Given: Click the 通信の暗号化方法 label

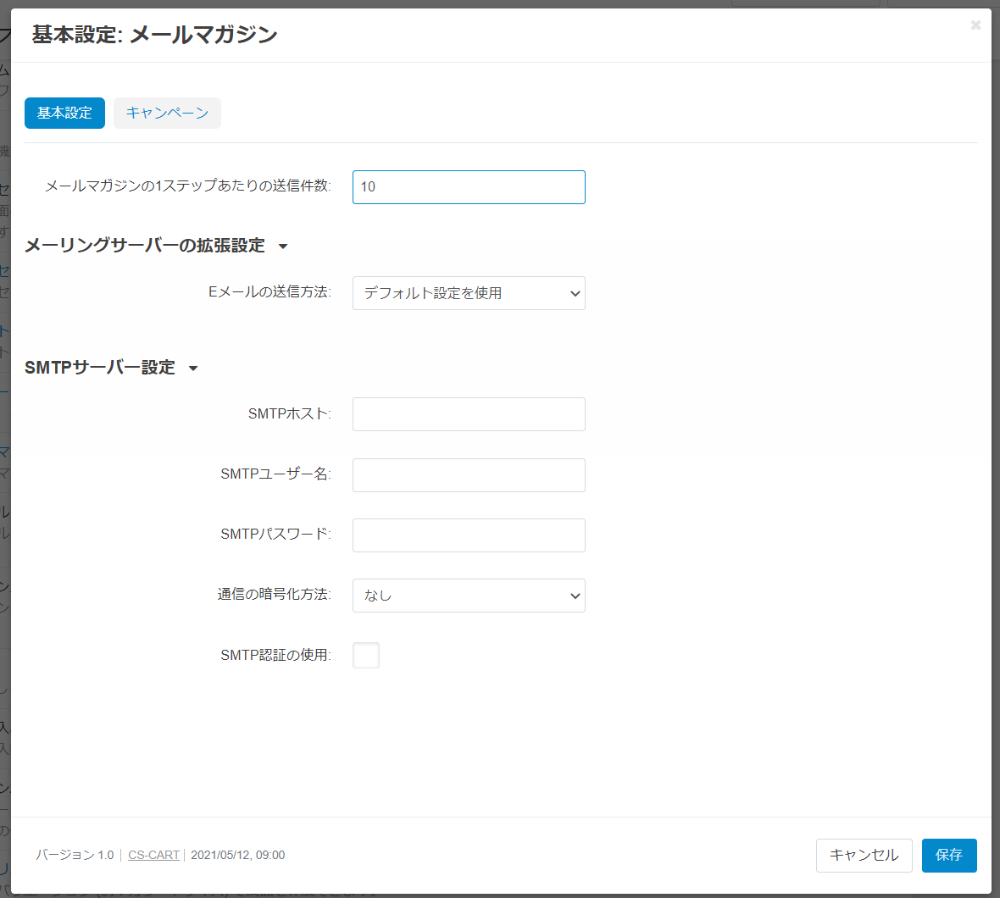Looking at the screenshot, I should [274, 594].
